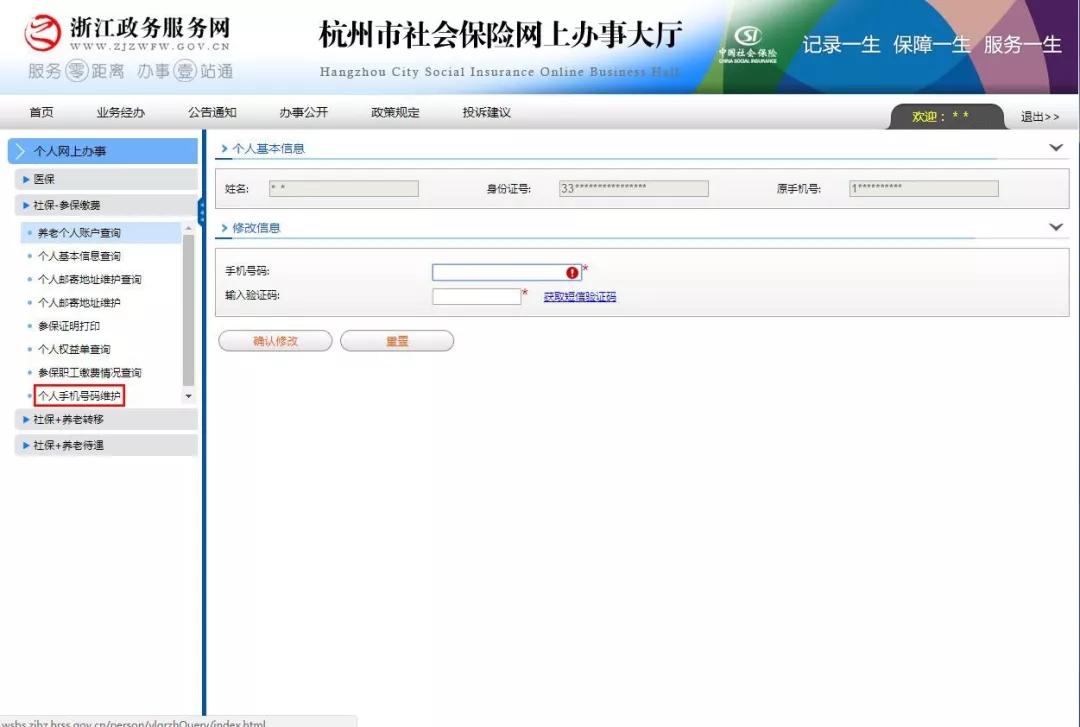Open 参保职工缴费情况查询
The width and height of the screenshot is (1080, 727).
(90, 373)
